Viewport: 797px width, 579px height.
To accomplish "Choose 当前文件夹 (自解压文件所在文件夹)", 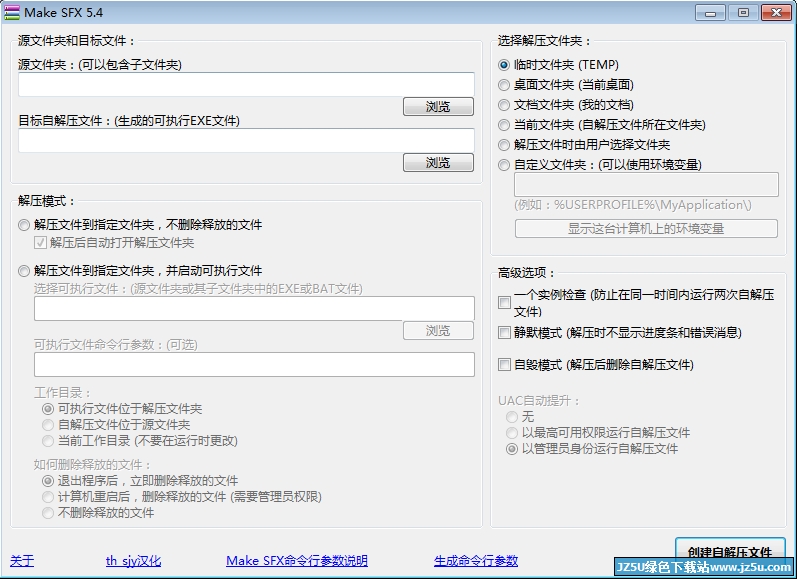I will coord(504,125).
